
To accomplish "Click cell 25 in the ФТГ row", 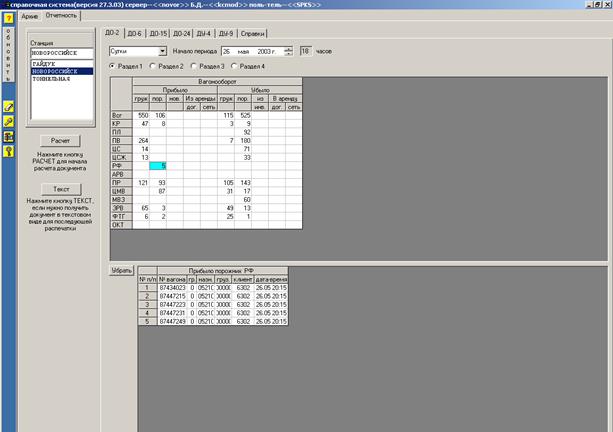I will click(226, 217).
